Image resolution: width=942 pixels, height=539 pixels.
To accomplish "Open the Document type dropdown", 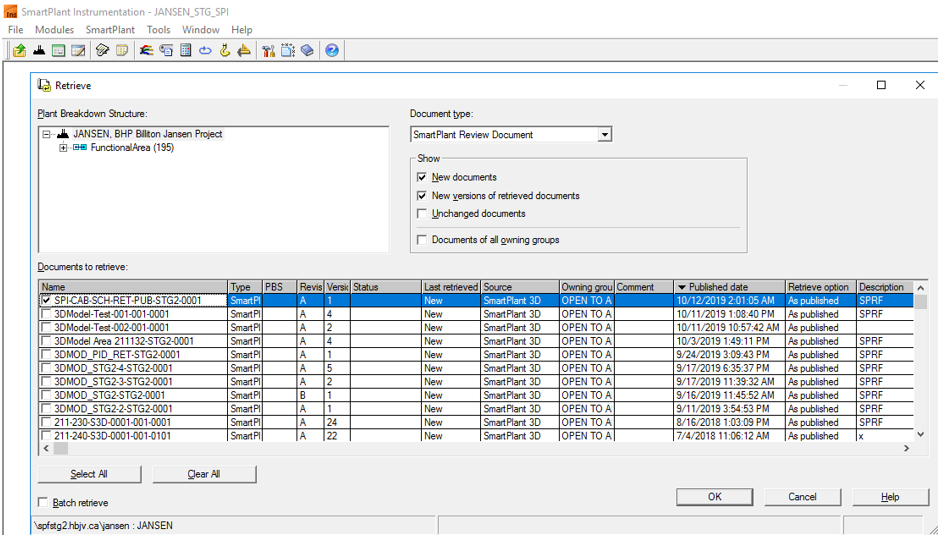I will (x=604, y=135).
